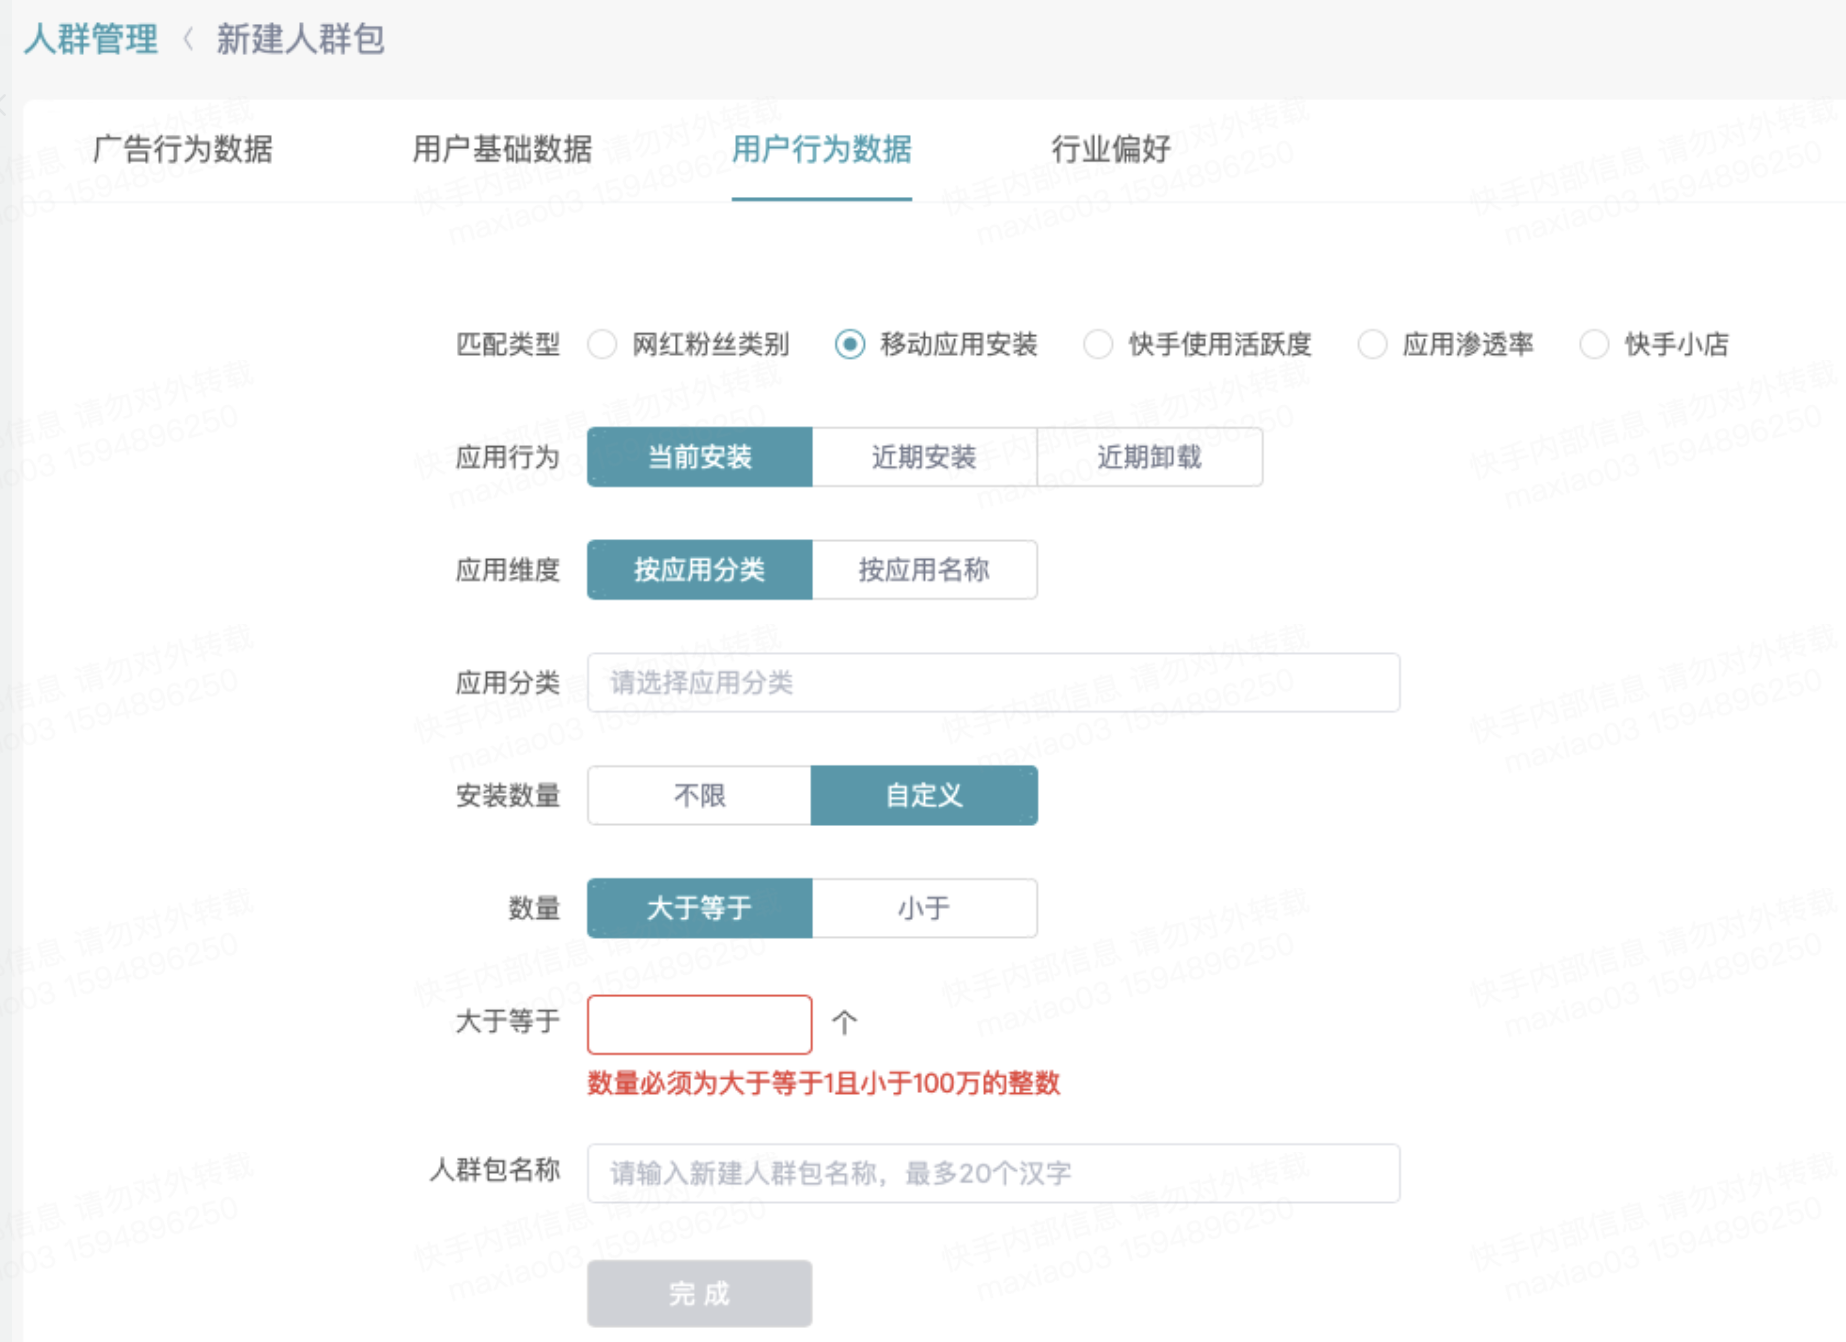This screenshot has height=1342, width=1846.
Task: Choose 近期安装 app behavior
Action: point(924,457)
